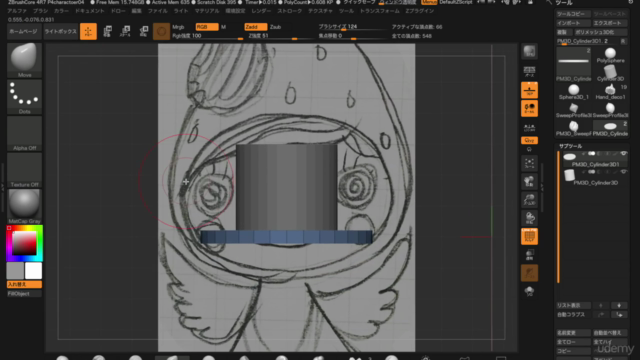Click the Solo icon at the bottom of the right shelf
The image size is (640, 360).
529,291
